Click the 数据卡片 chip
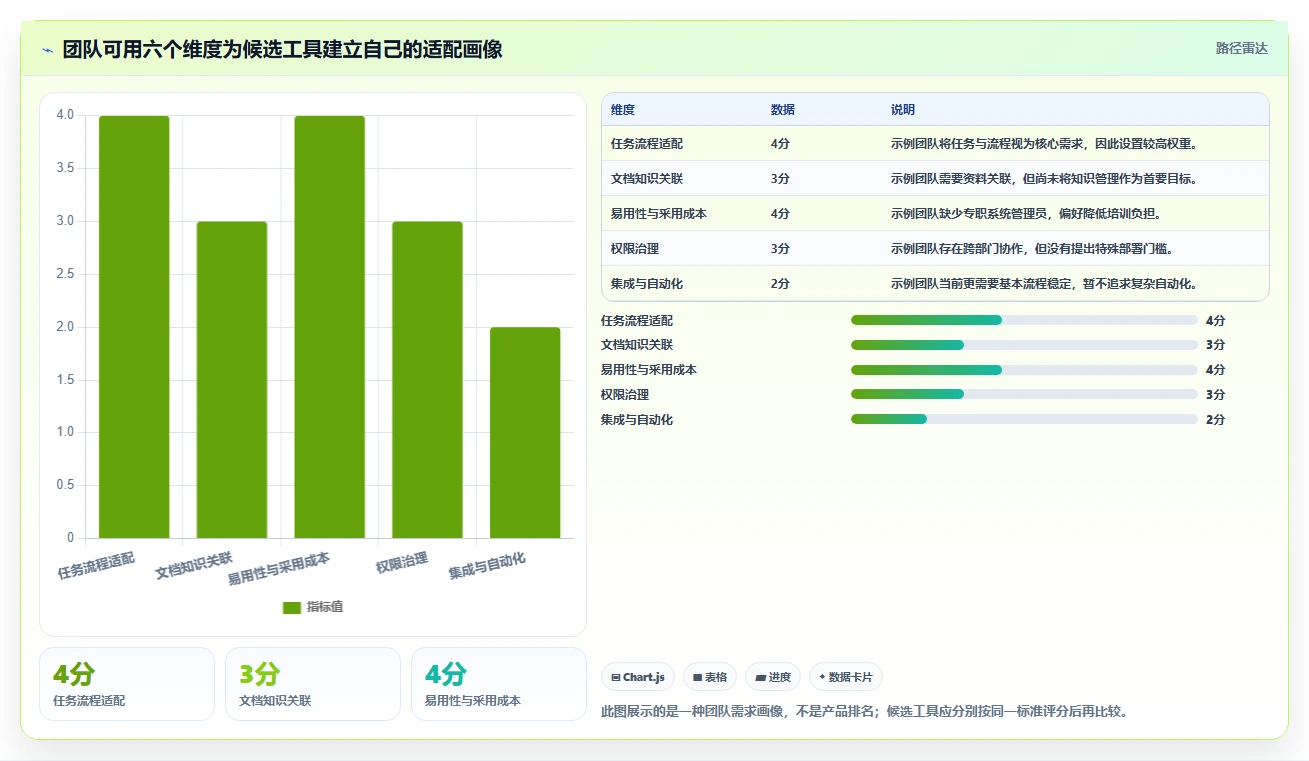 (846, 677)
